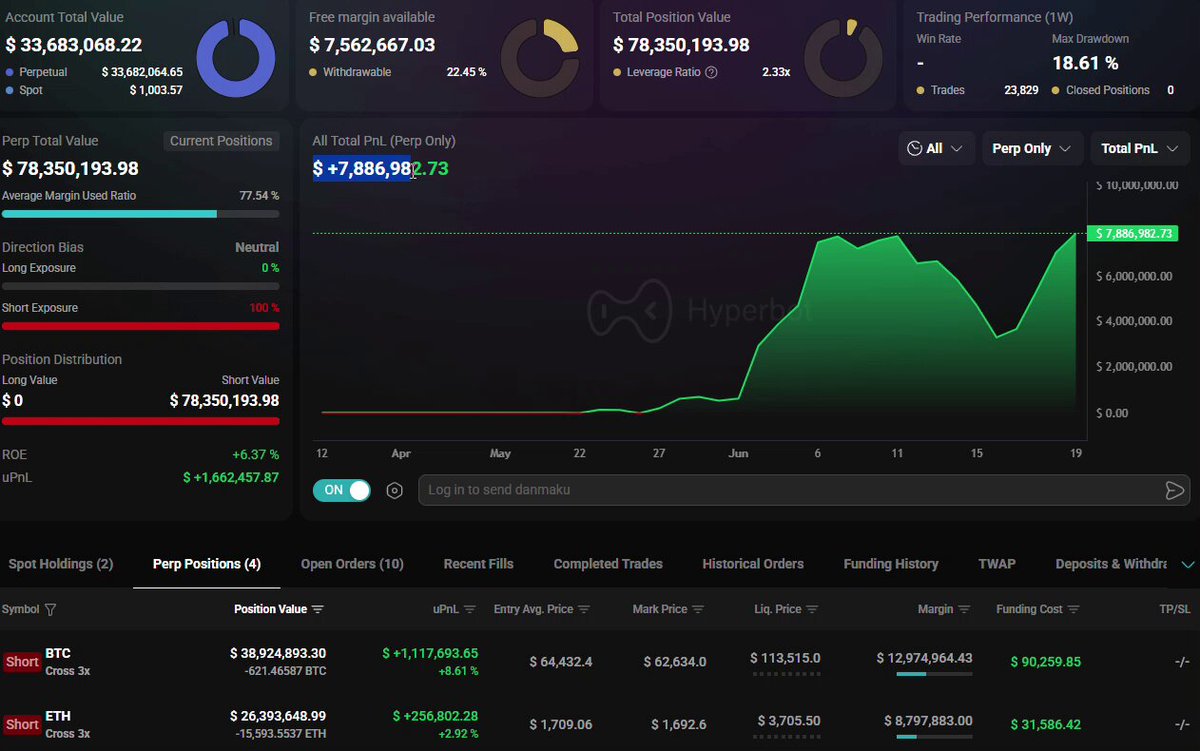Click the BTC margin progress bar
Image resolution: width=1200 pixels, height=751 pixels.
click(x=934, y=674)
